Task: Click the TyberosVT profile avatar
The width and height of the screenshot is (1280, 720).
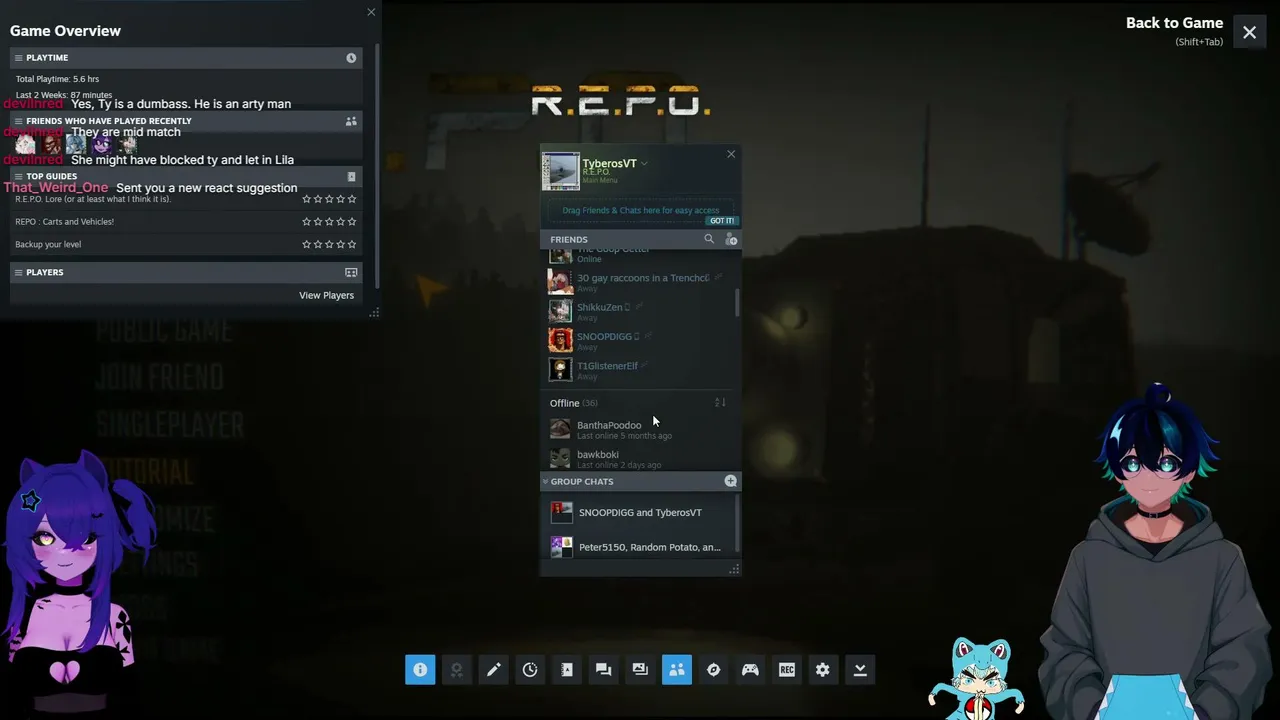Action: [561, 171]
